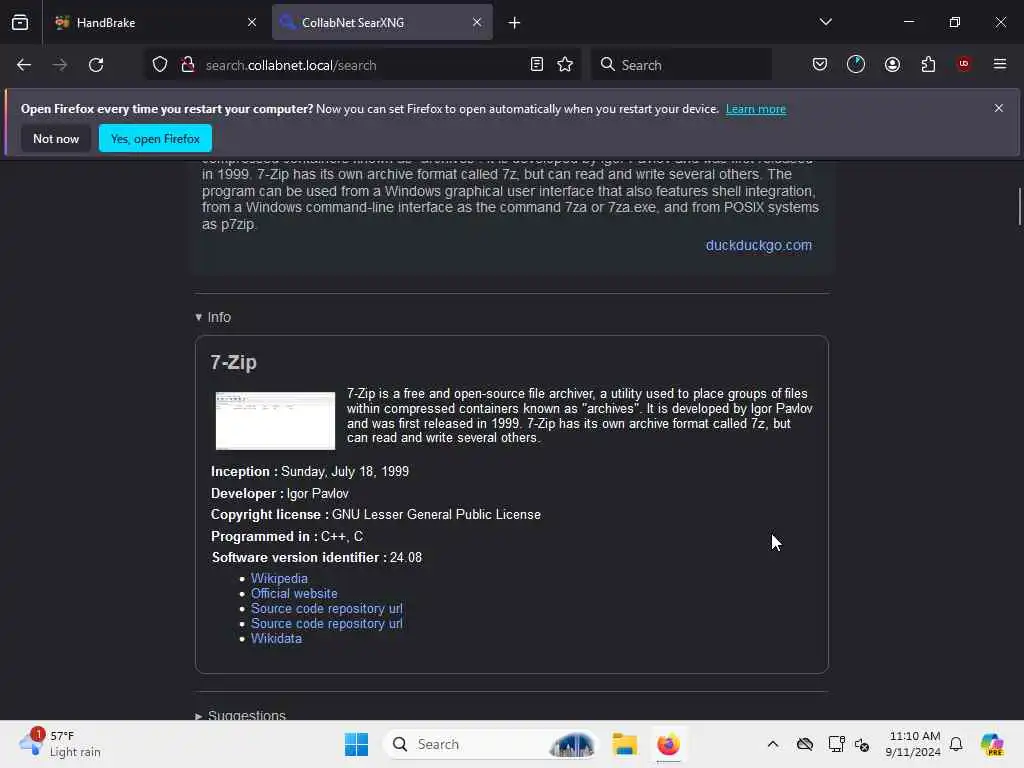Image resolution: width=1024 pixels, height=768 pixels.
Task: Open the Official website link
Action: pyautogui.click(x=294, y=593)
